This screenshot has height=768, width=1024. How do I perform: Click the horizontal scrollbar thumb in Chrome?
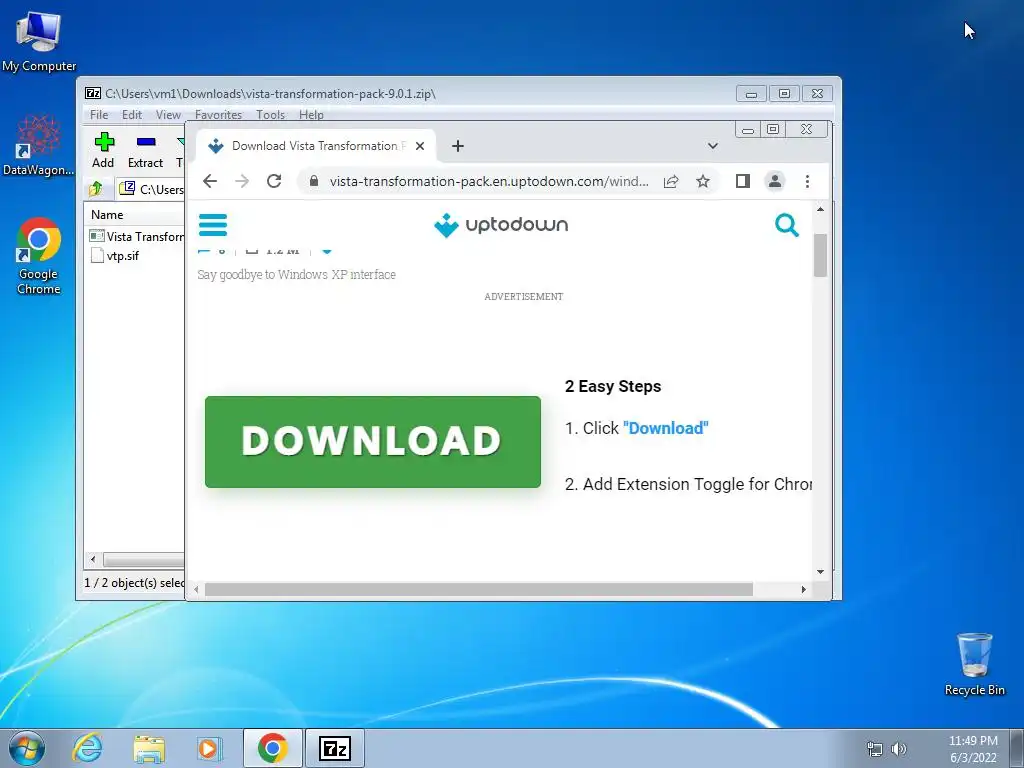click(479, 589)
